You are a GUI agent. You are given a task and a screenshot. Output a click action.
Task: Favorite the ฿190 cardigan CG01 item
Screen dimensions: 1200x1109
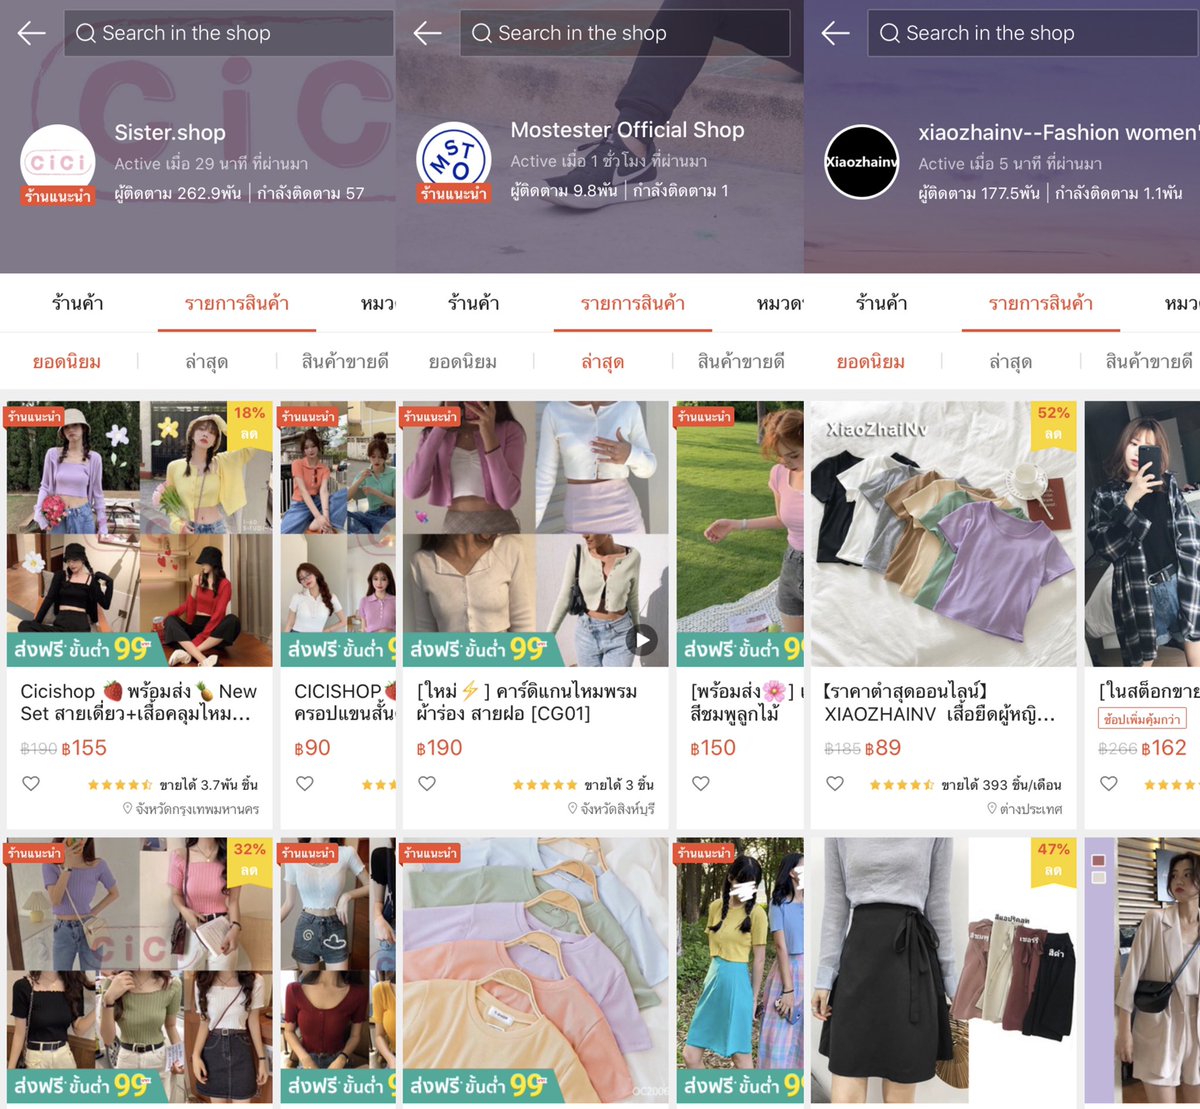point(427,784)
